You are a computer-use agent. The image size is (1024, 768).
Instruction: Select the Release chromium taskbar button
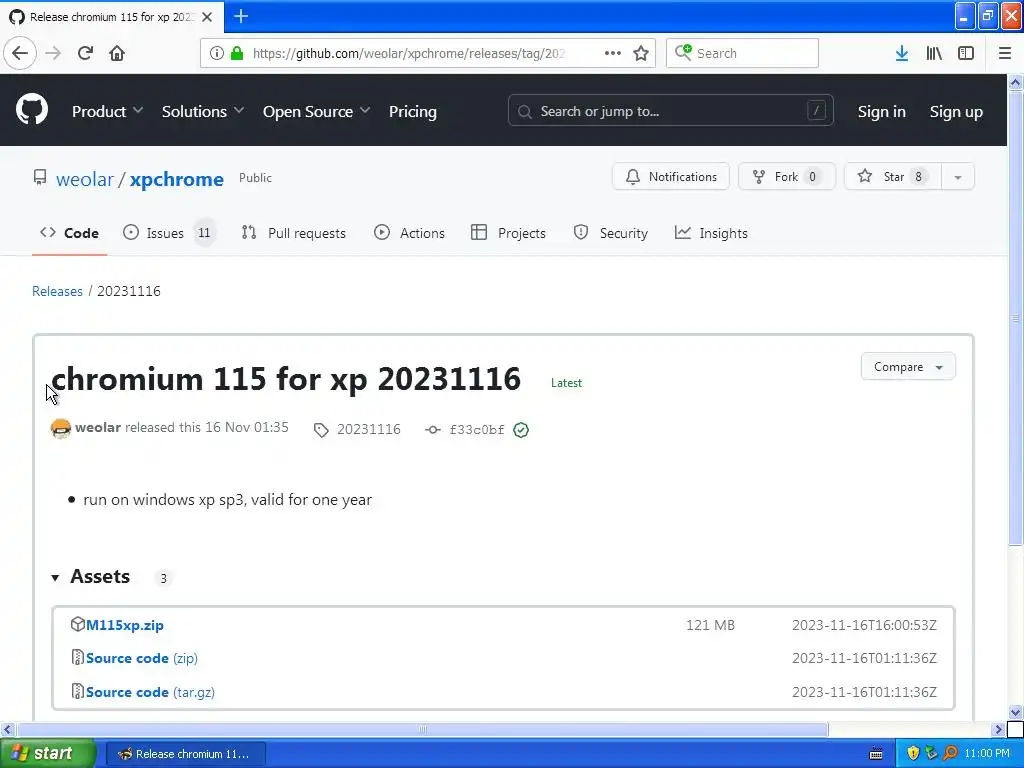[185, 754]
